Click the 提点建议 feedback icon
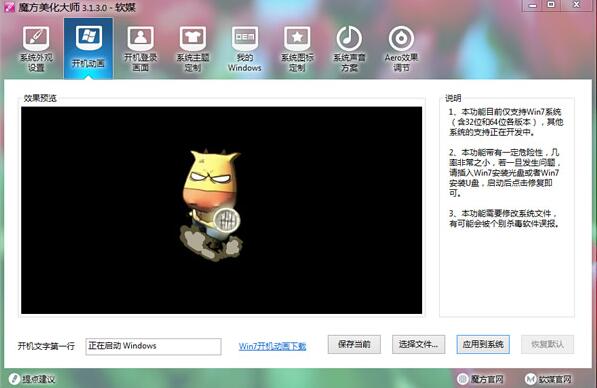The height and width of the screenshot is (388, 597). coord(14,379)
